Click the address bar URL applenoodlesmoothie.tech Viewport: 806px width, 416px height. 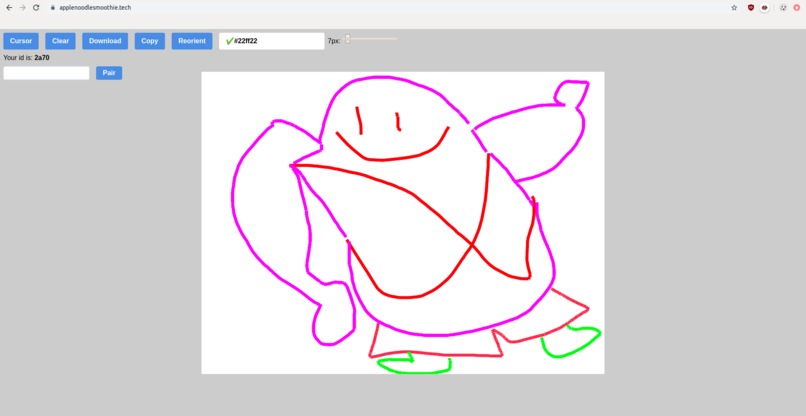(x=95, y=8)
